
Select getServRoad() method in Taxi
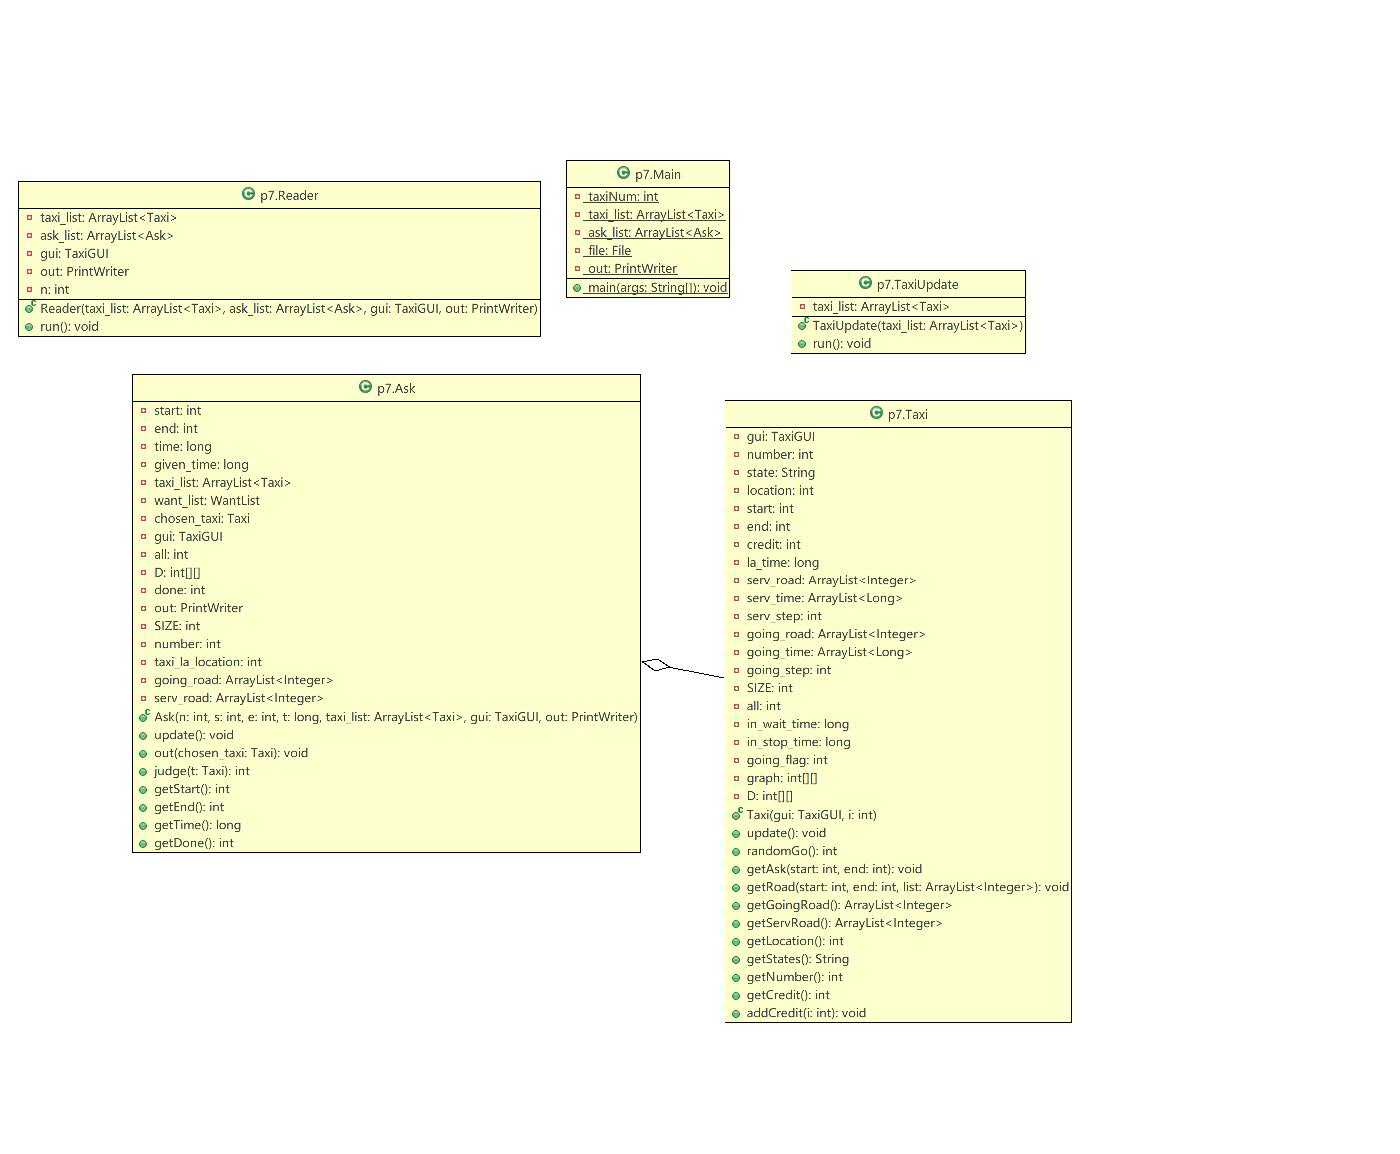coord(844,924)
